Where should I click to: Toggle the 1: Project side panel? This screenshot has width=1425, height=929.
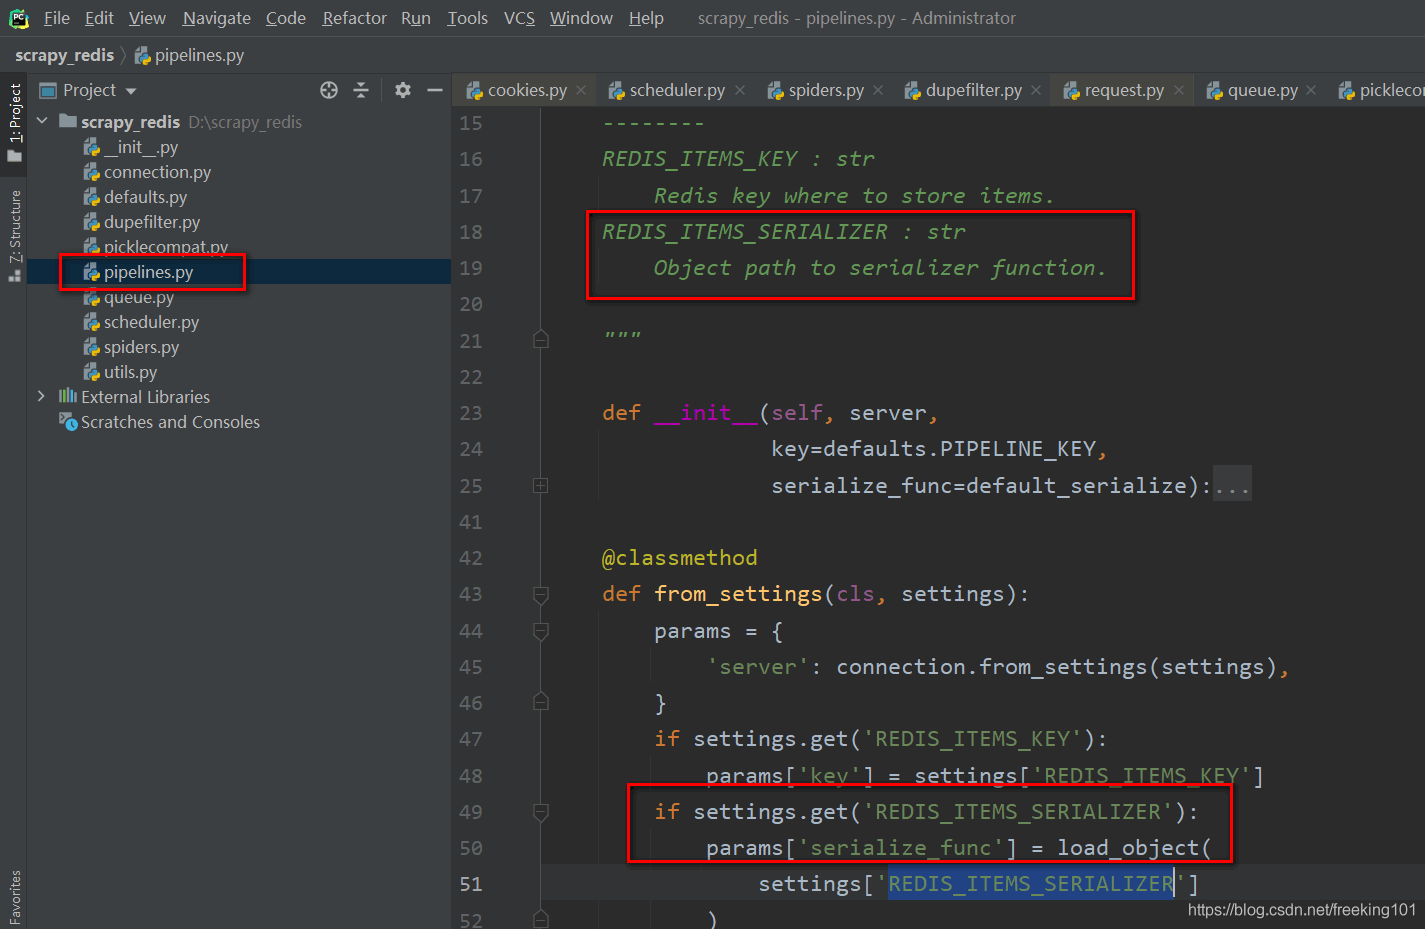15,122
